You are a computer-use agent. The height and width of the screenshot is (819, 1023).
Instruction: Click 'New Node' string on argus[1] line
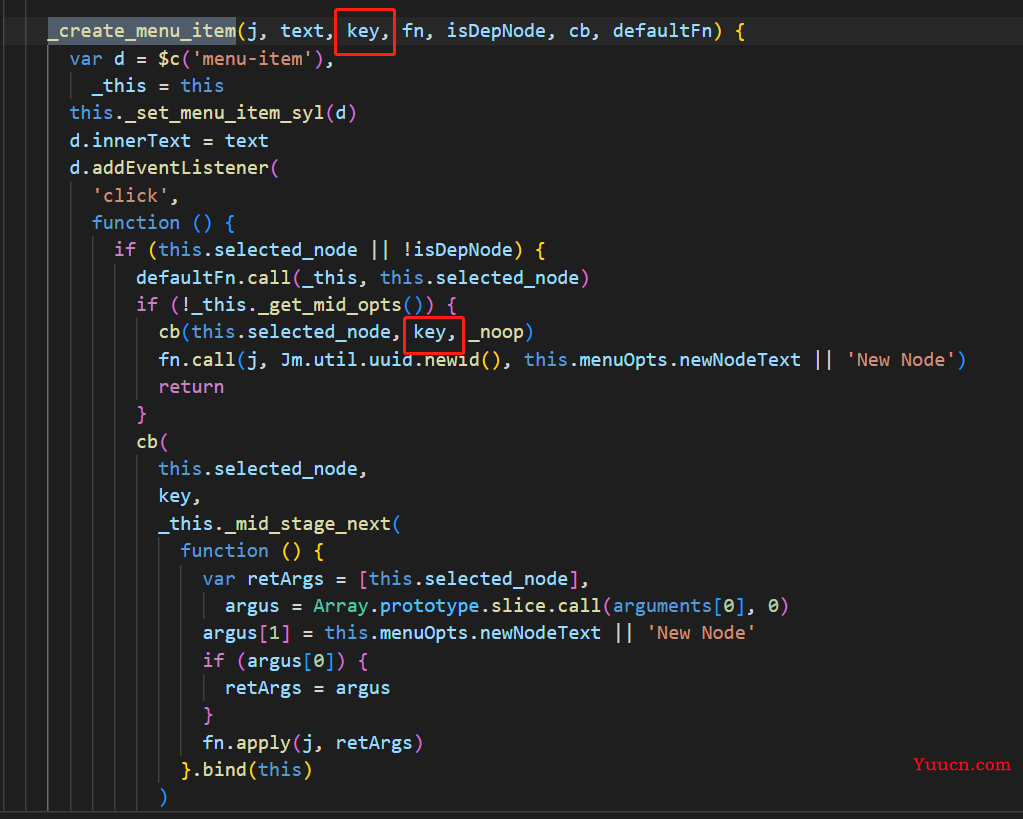pyautogui.click(x=701, y=633)
